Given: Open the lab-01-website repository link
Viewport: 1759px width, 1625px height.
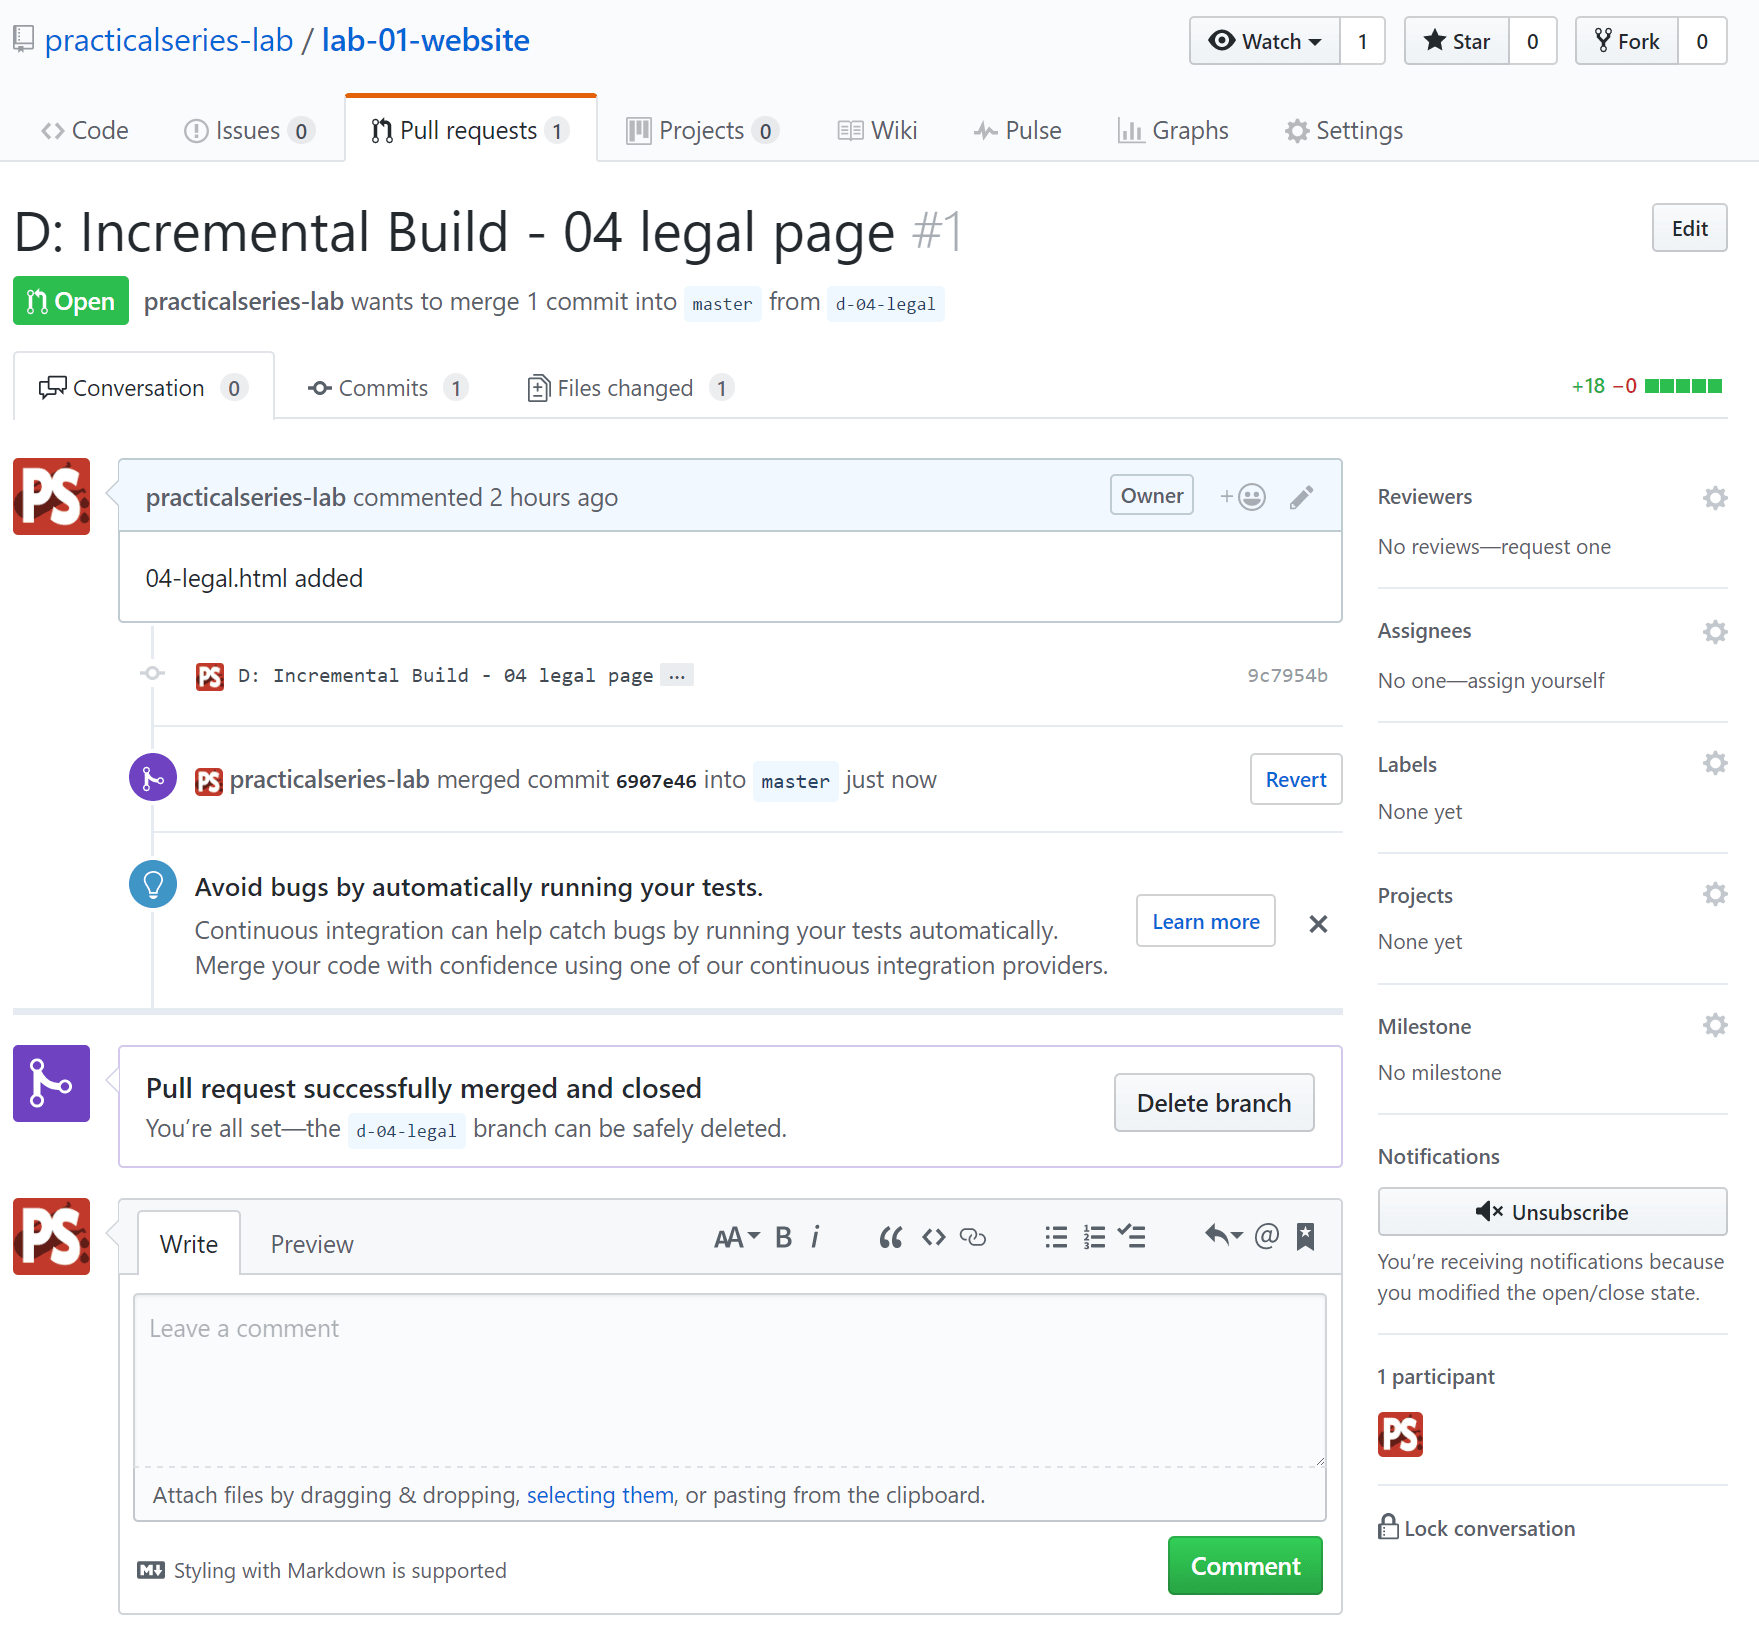Looking at the screenshot, I should [425, 41].
